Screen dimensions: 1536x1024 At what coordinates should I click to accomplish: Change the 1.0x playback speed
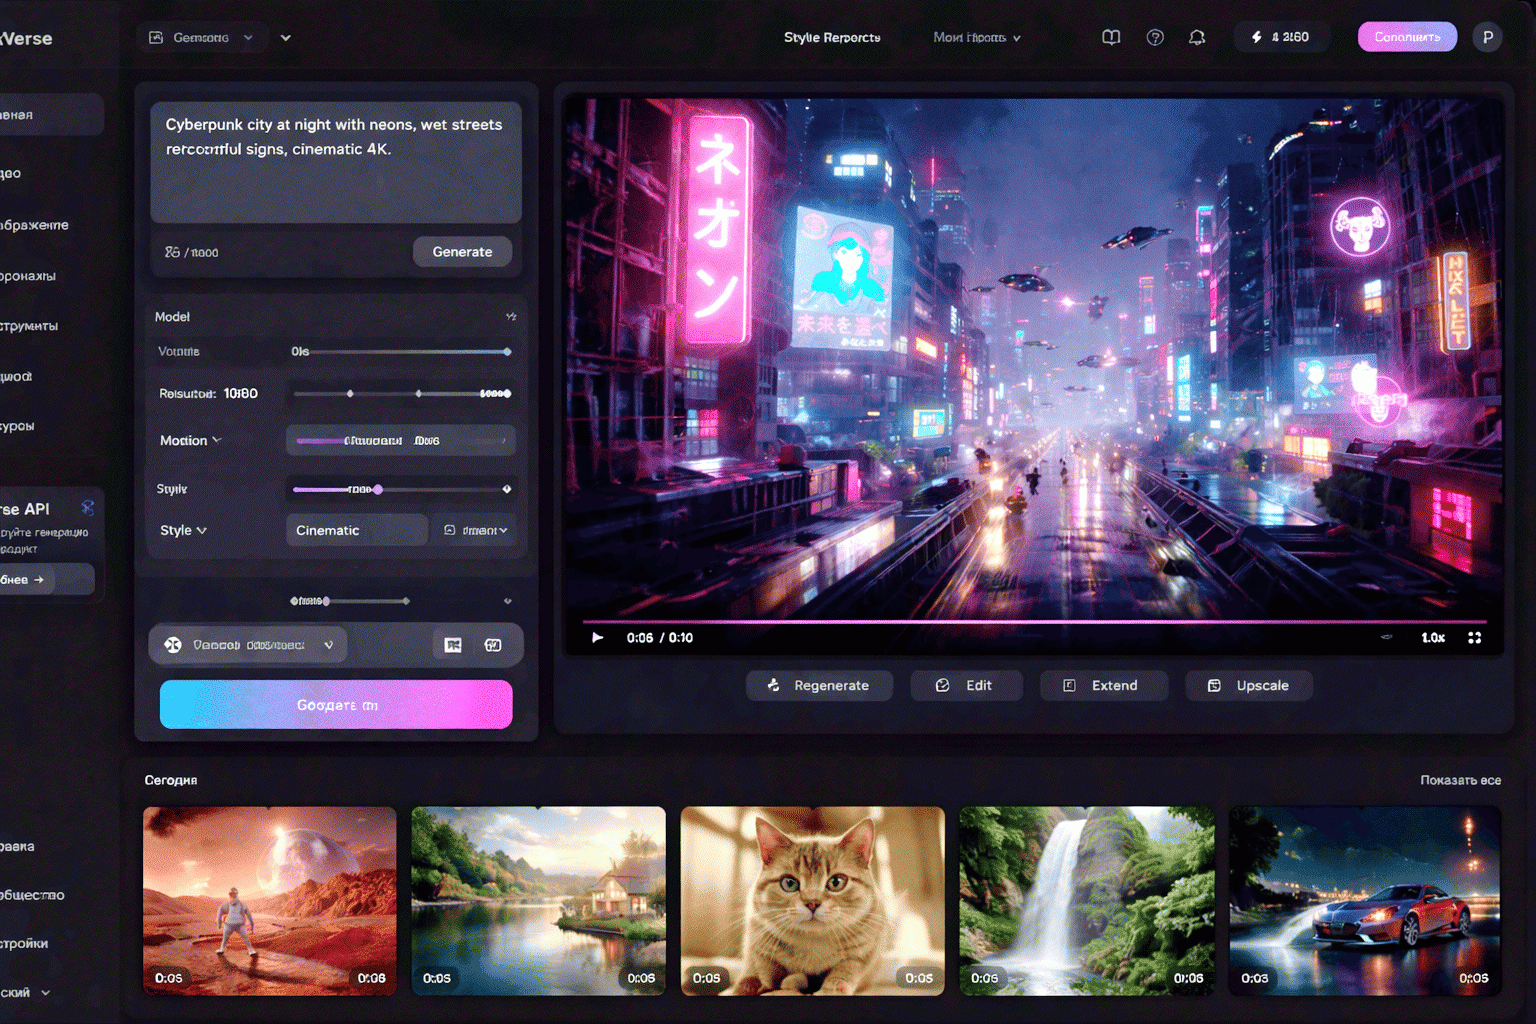[1433, 637]
